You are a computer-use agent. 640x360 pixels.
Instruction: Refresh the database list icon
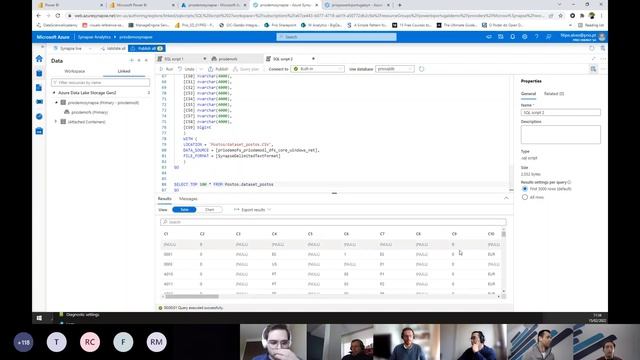pos(422,69)
